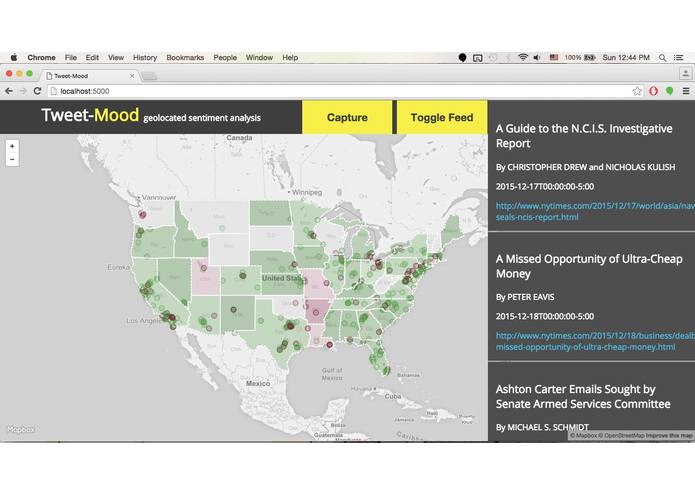Open the Chrome hamburger menu
The width and height of the screenshot is (695, 494).
pos(686,91)
